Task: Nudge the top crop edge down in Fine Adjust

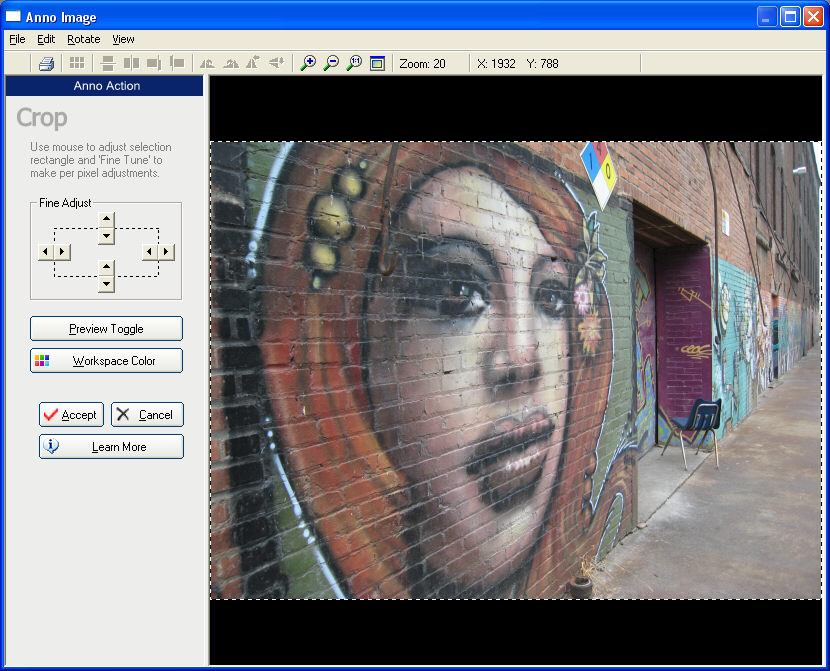Action: tap(106, 236)
